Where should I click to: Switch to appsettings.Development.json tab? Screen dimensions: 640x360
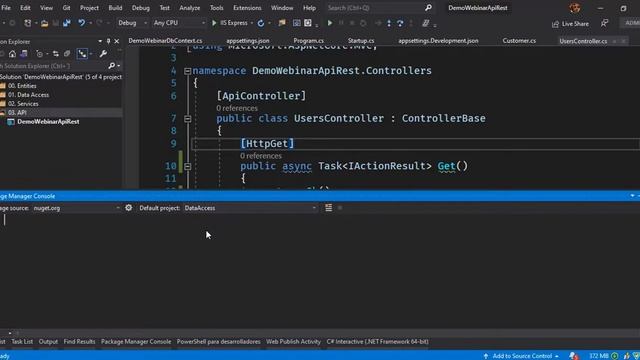coord(438,41)
